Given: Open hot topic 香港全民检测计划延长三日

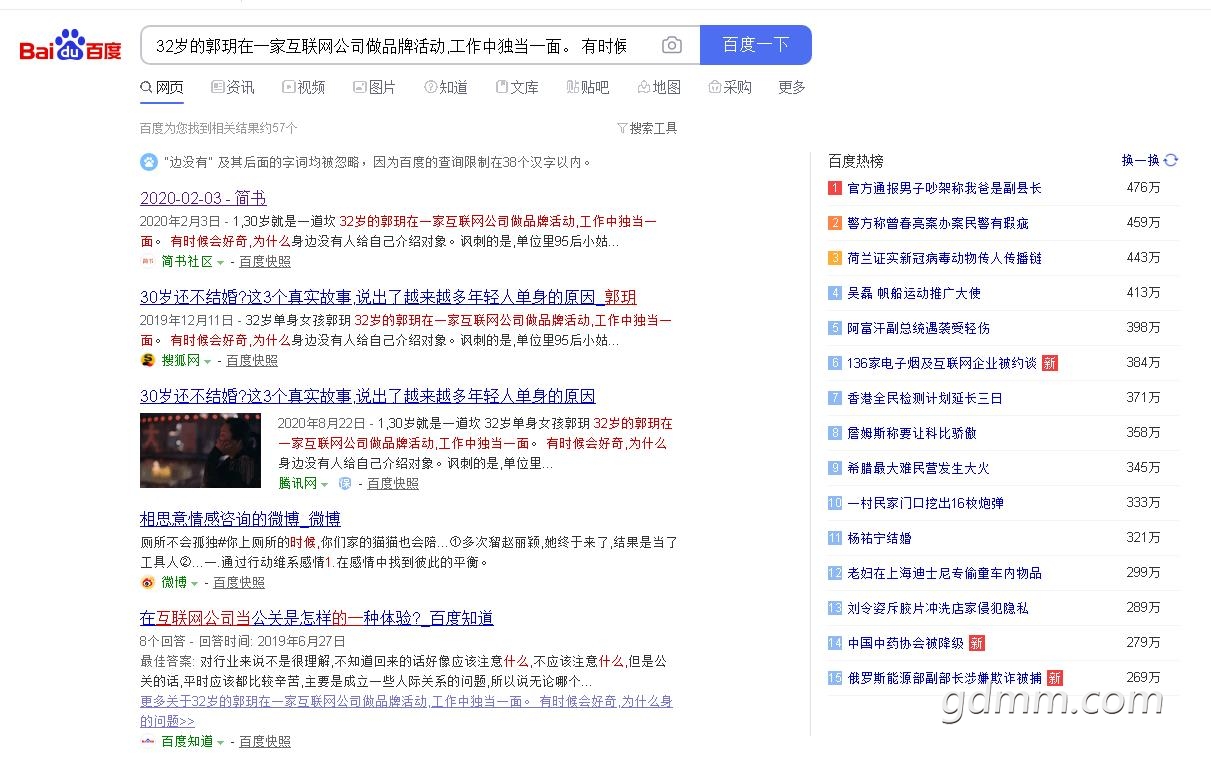Looking at the screenshot, I should coord(925,398).
